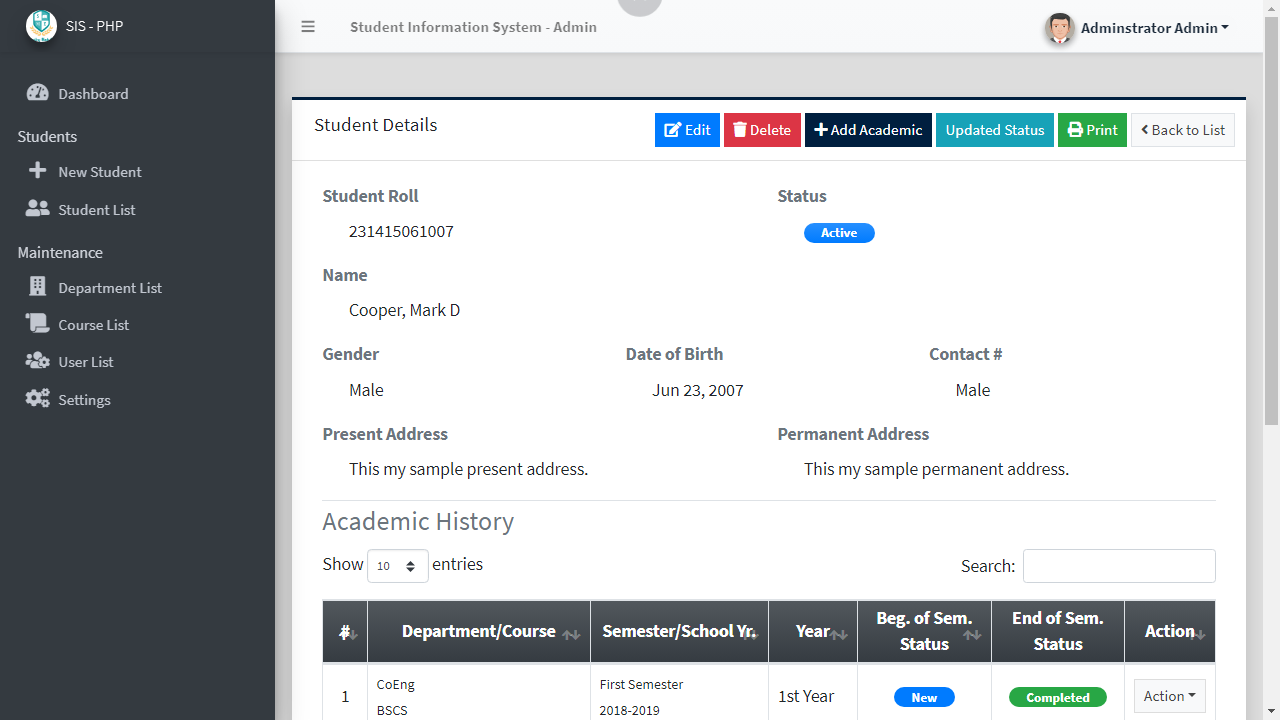Open New Student form
This screenshot has width=1280, height=720.
[x=137, y=171]
